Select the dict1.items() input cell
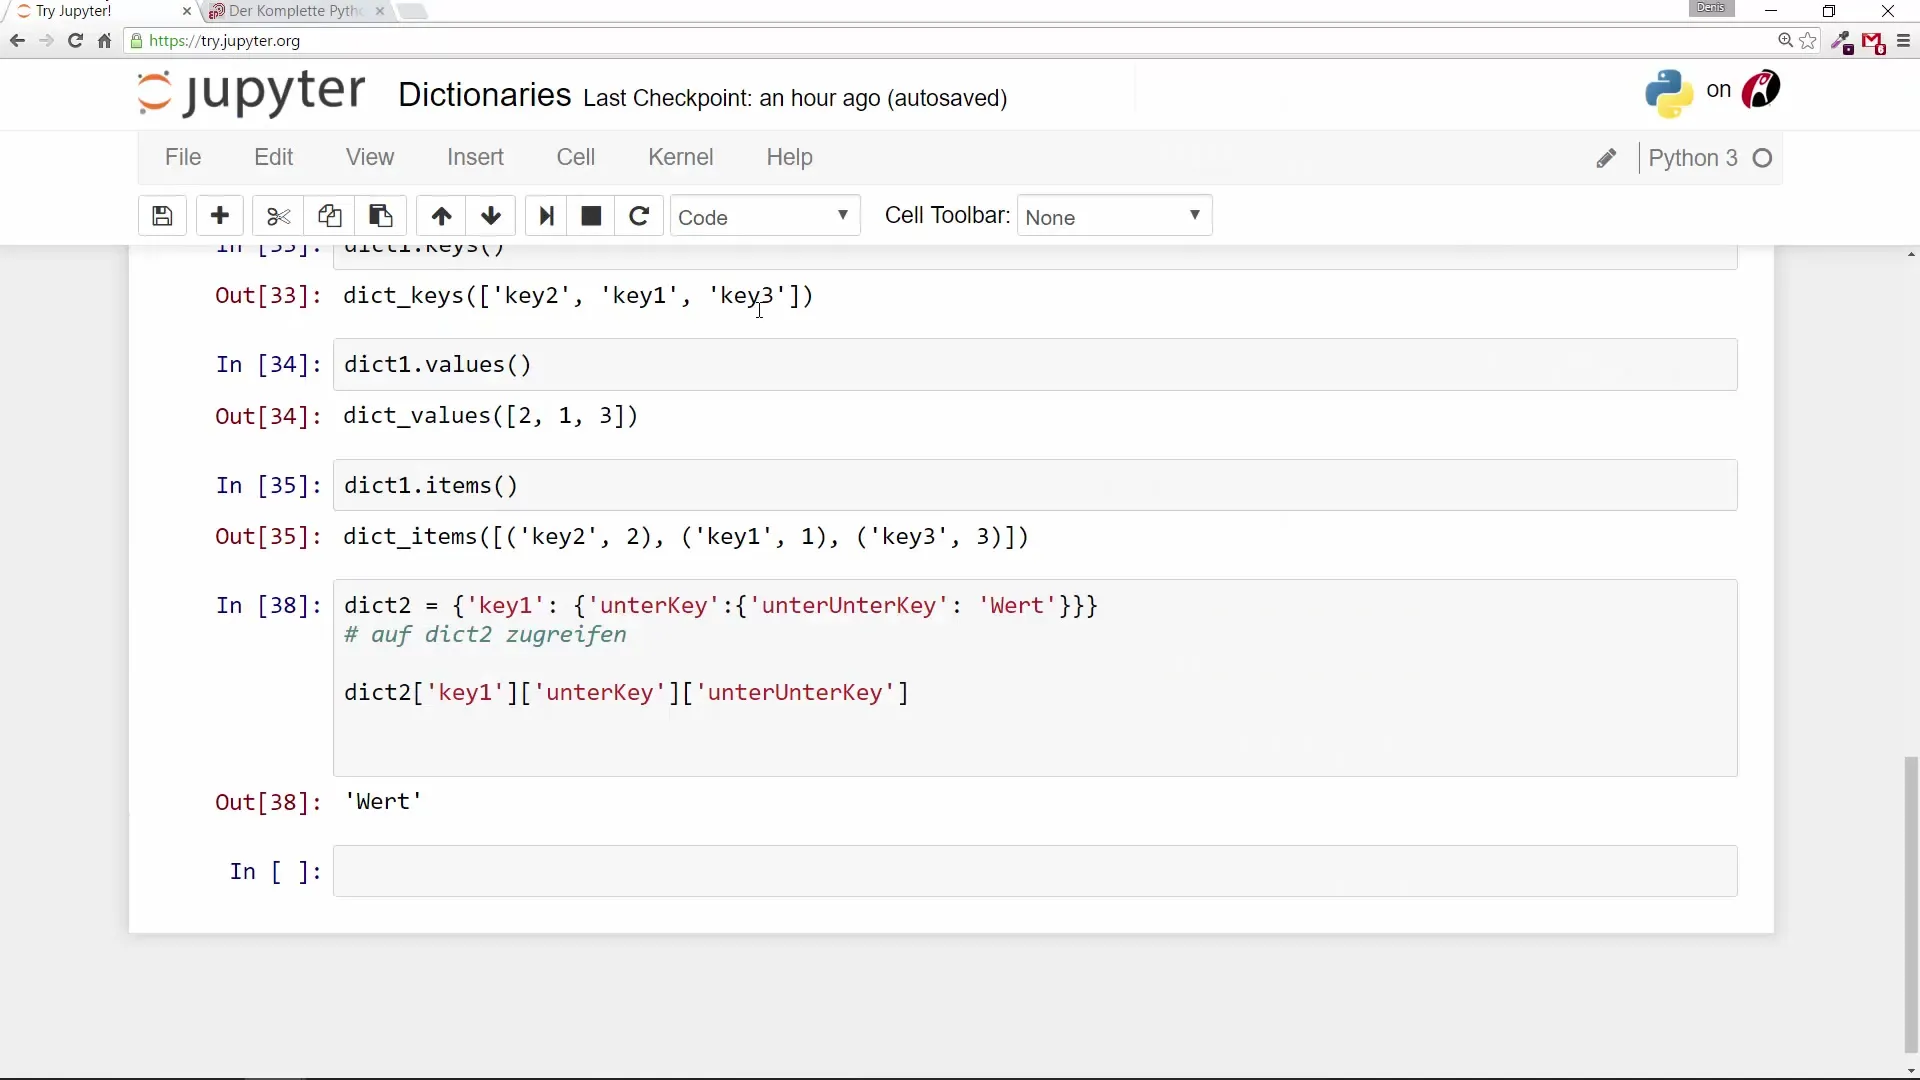This screenshot has width=1920, height=1080. pos(1035,486)
